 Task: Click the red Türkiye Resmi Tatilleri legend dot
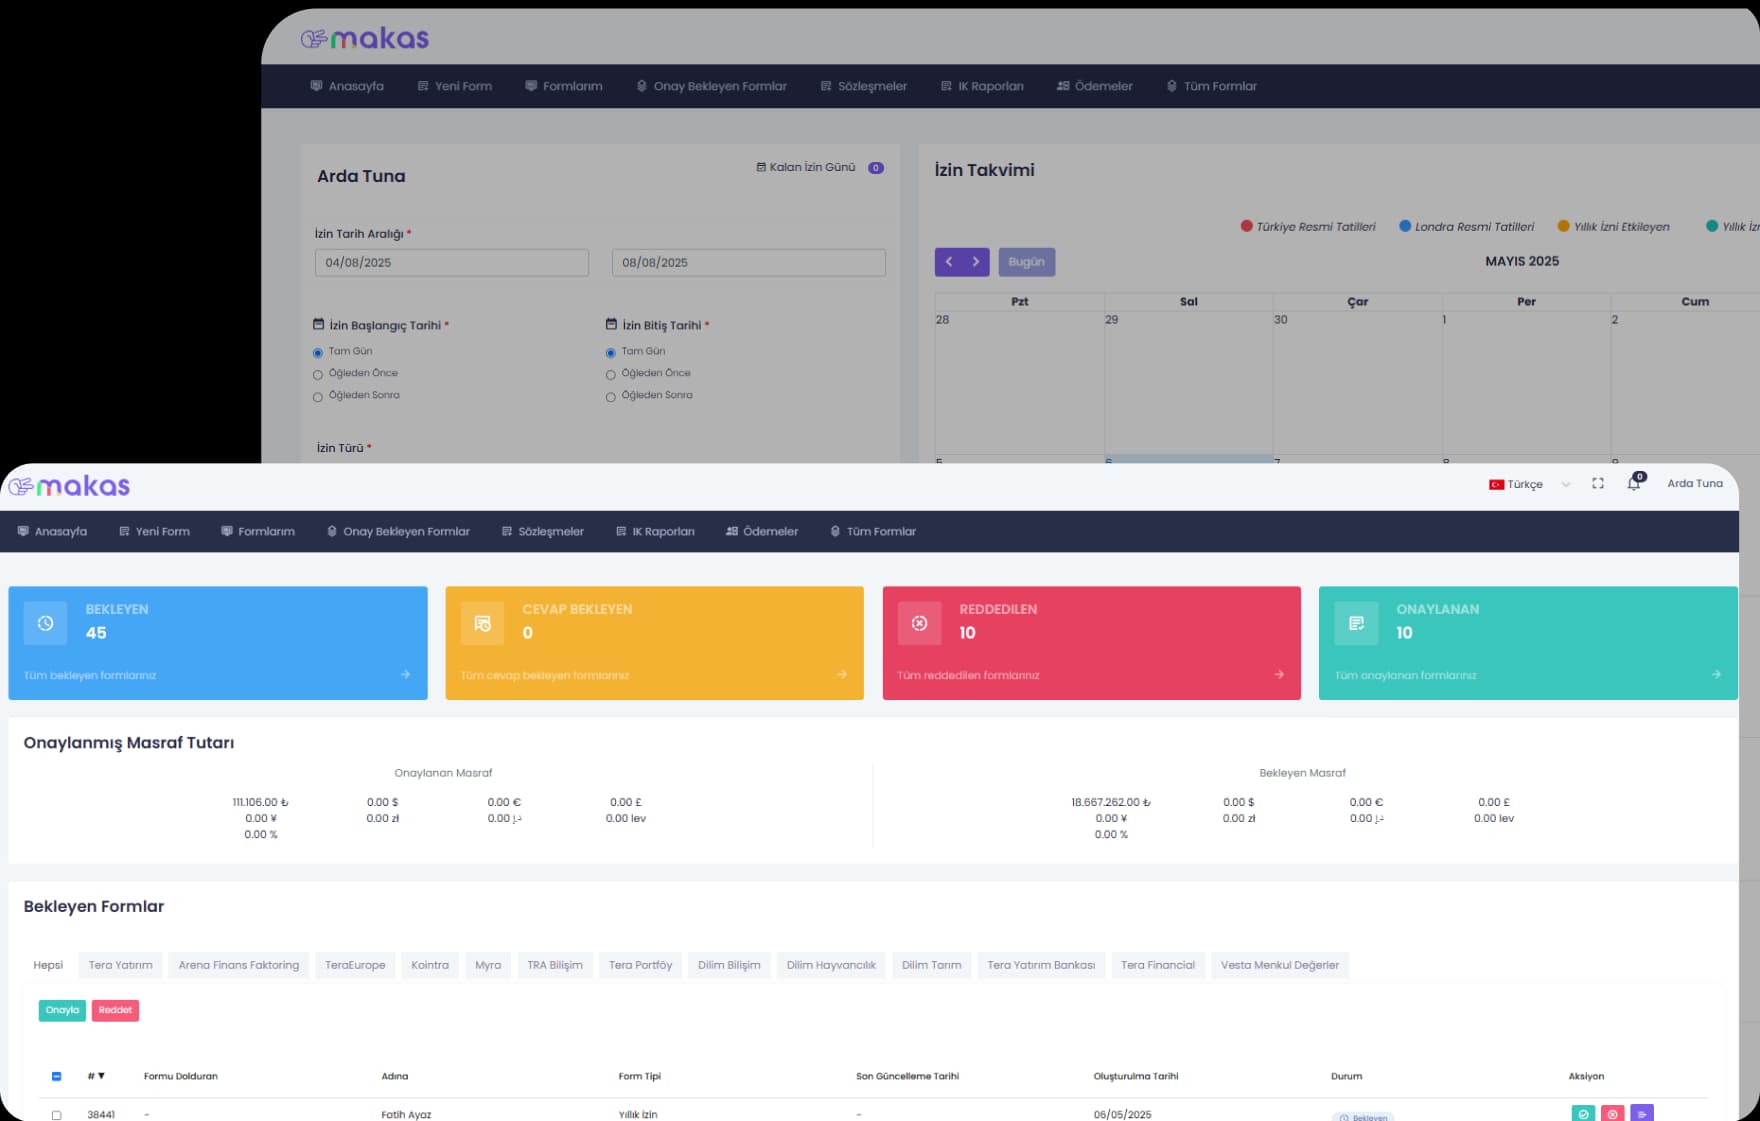pyautogui.click(x=1246, y=226)
